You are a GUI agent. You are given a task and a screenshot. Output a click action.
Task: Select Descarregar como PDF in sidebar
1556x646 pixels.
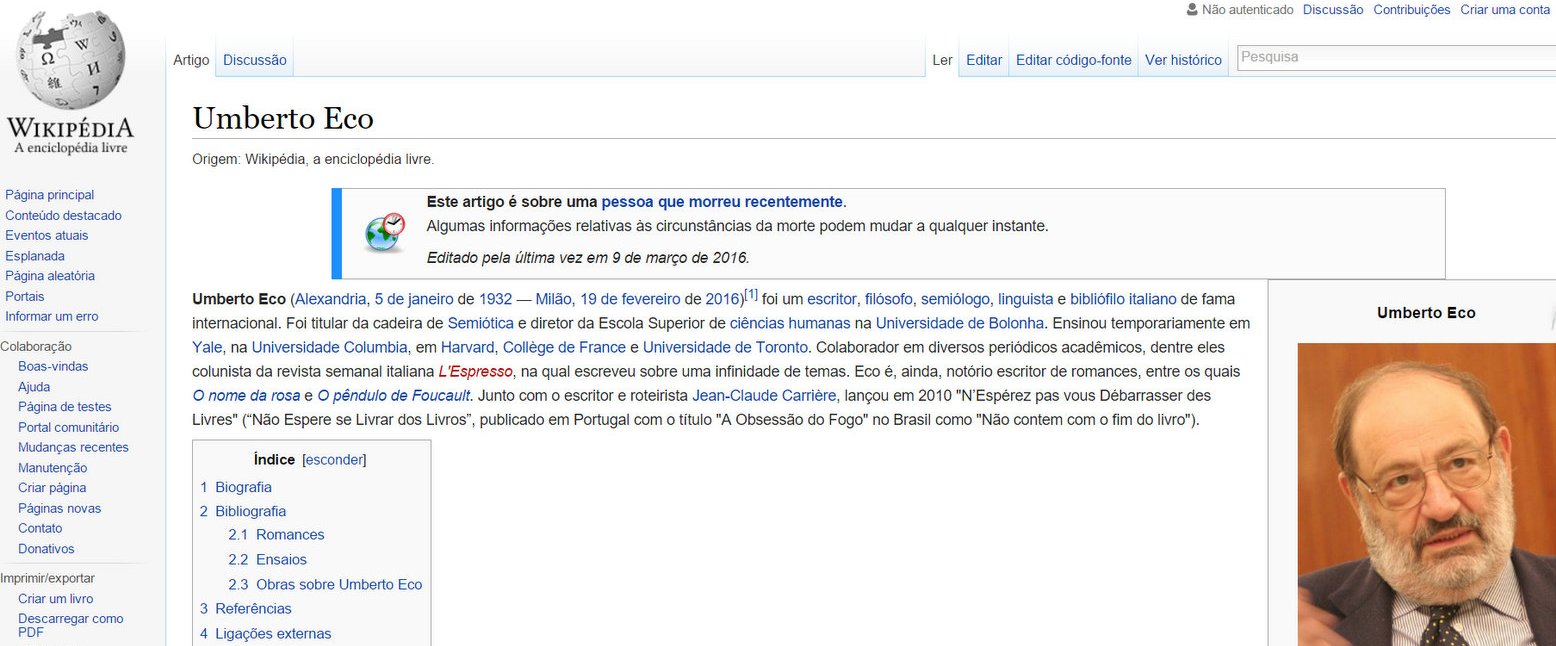(x=70, y=625)
